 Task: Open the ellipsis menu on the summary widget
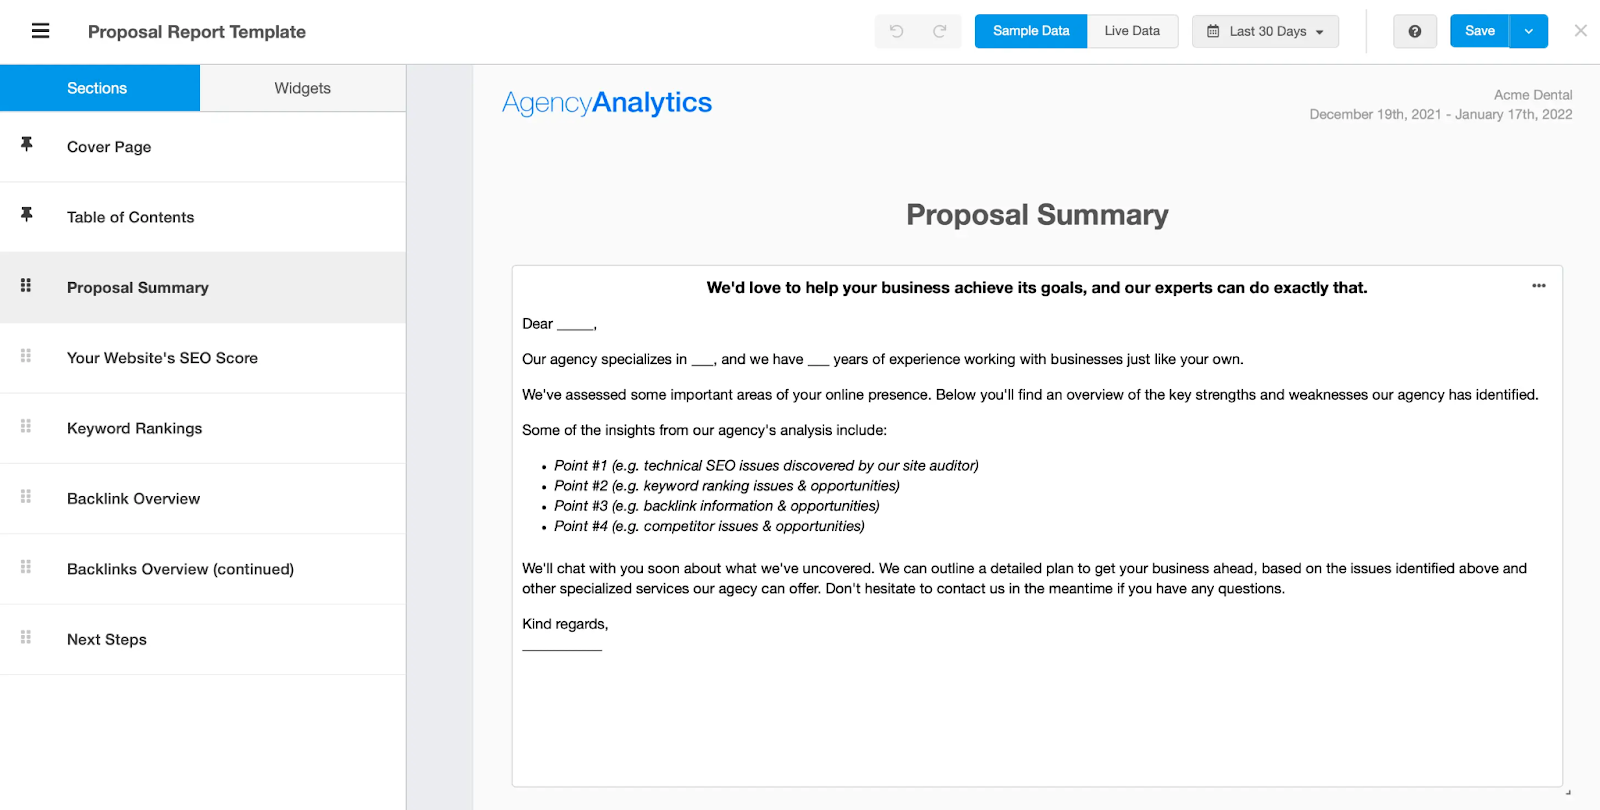(1537, 285)
